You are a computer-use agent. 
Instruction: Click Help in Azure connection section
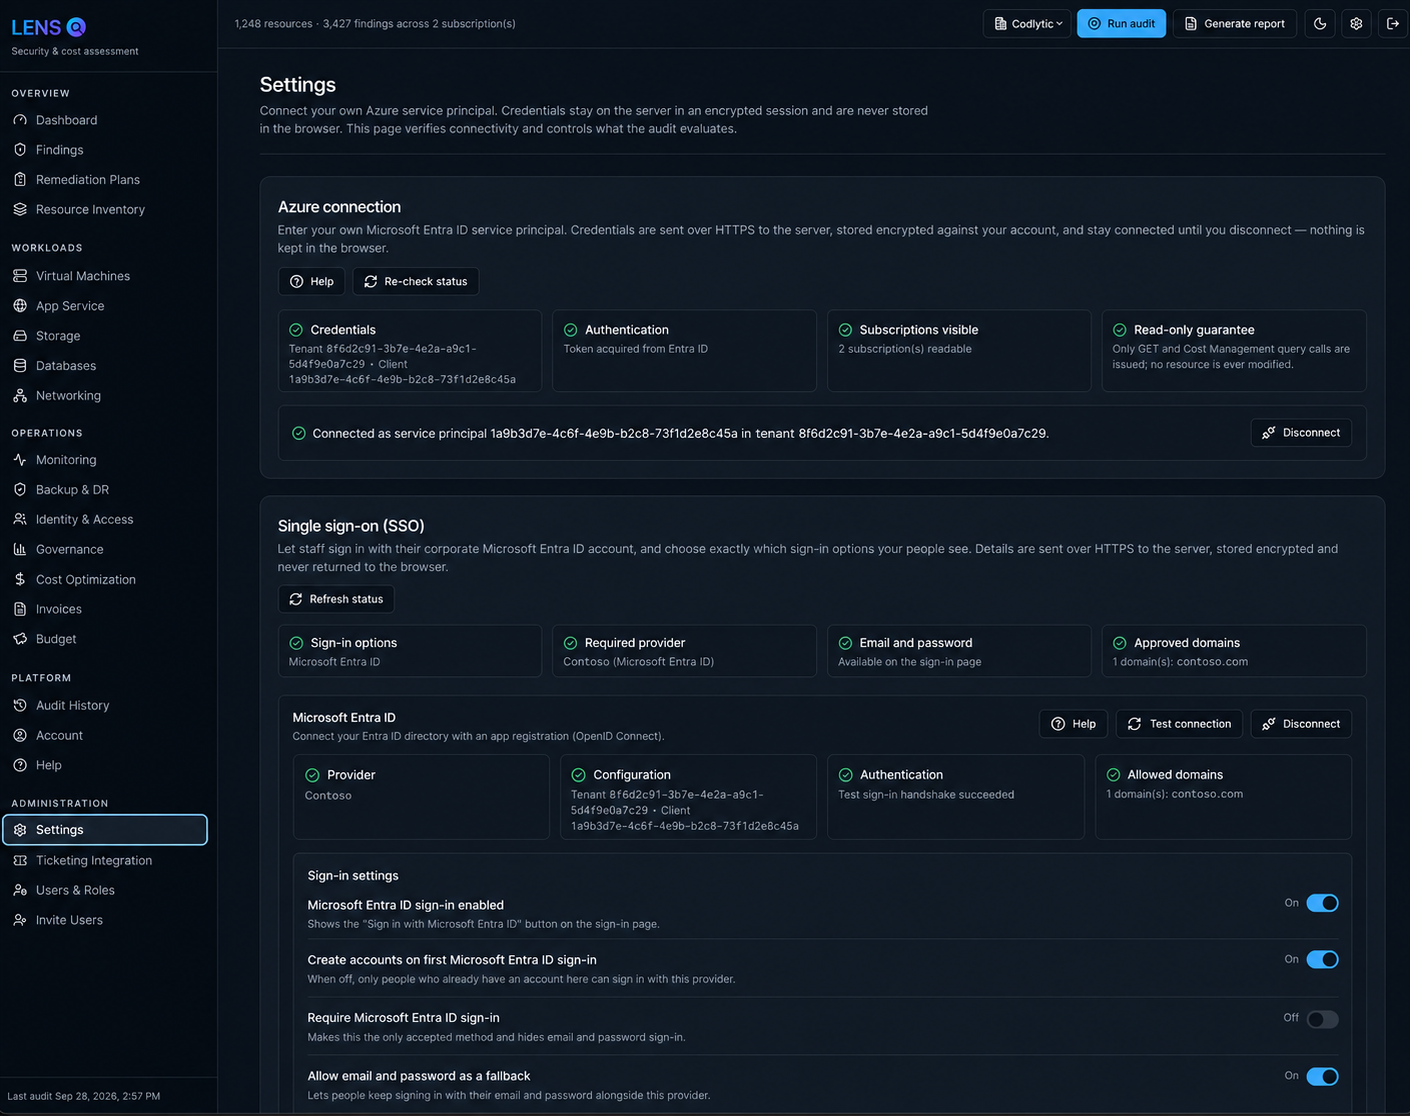tap(312, 282)
